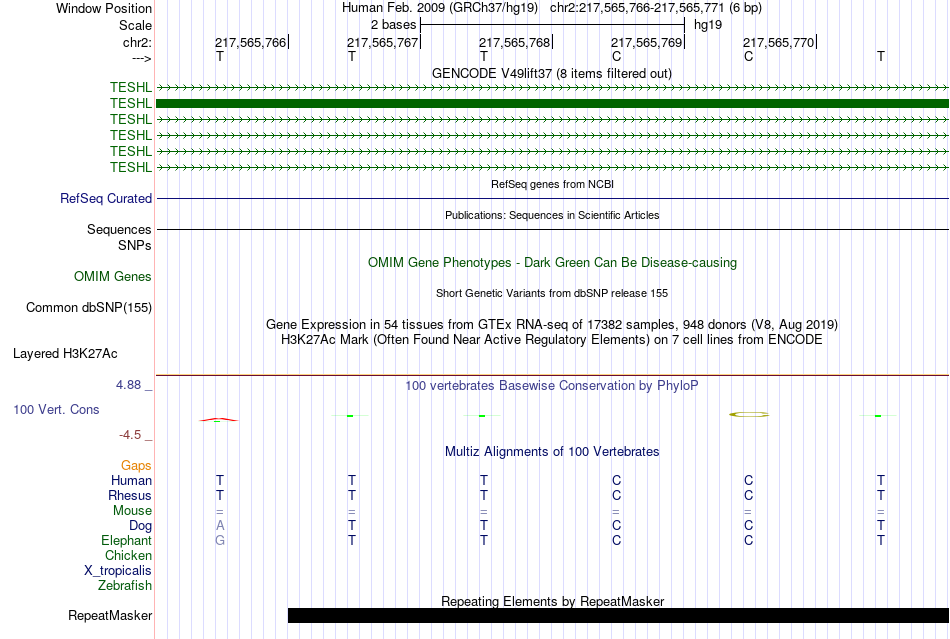Click the 'A' base in the Dog row
This screenshot has height=639, width=950.
click(x=220, y=525)
